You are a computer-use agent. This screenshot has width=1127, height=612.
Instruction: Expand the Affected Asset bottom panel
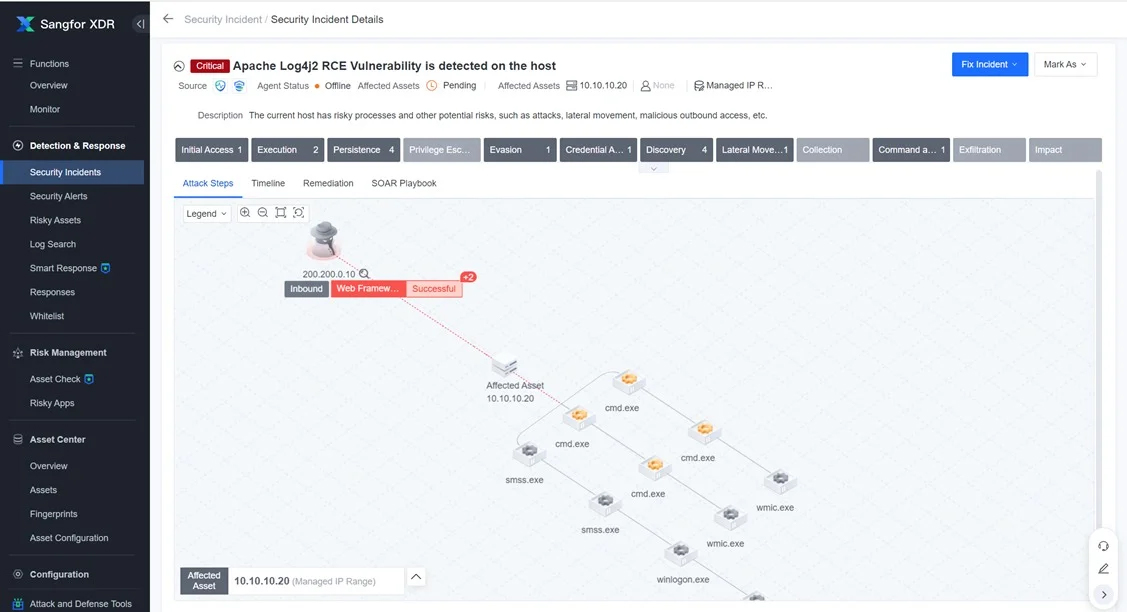pyautogui.click(x=417, y=577)
